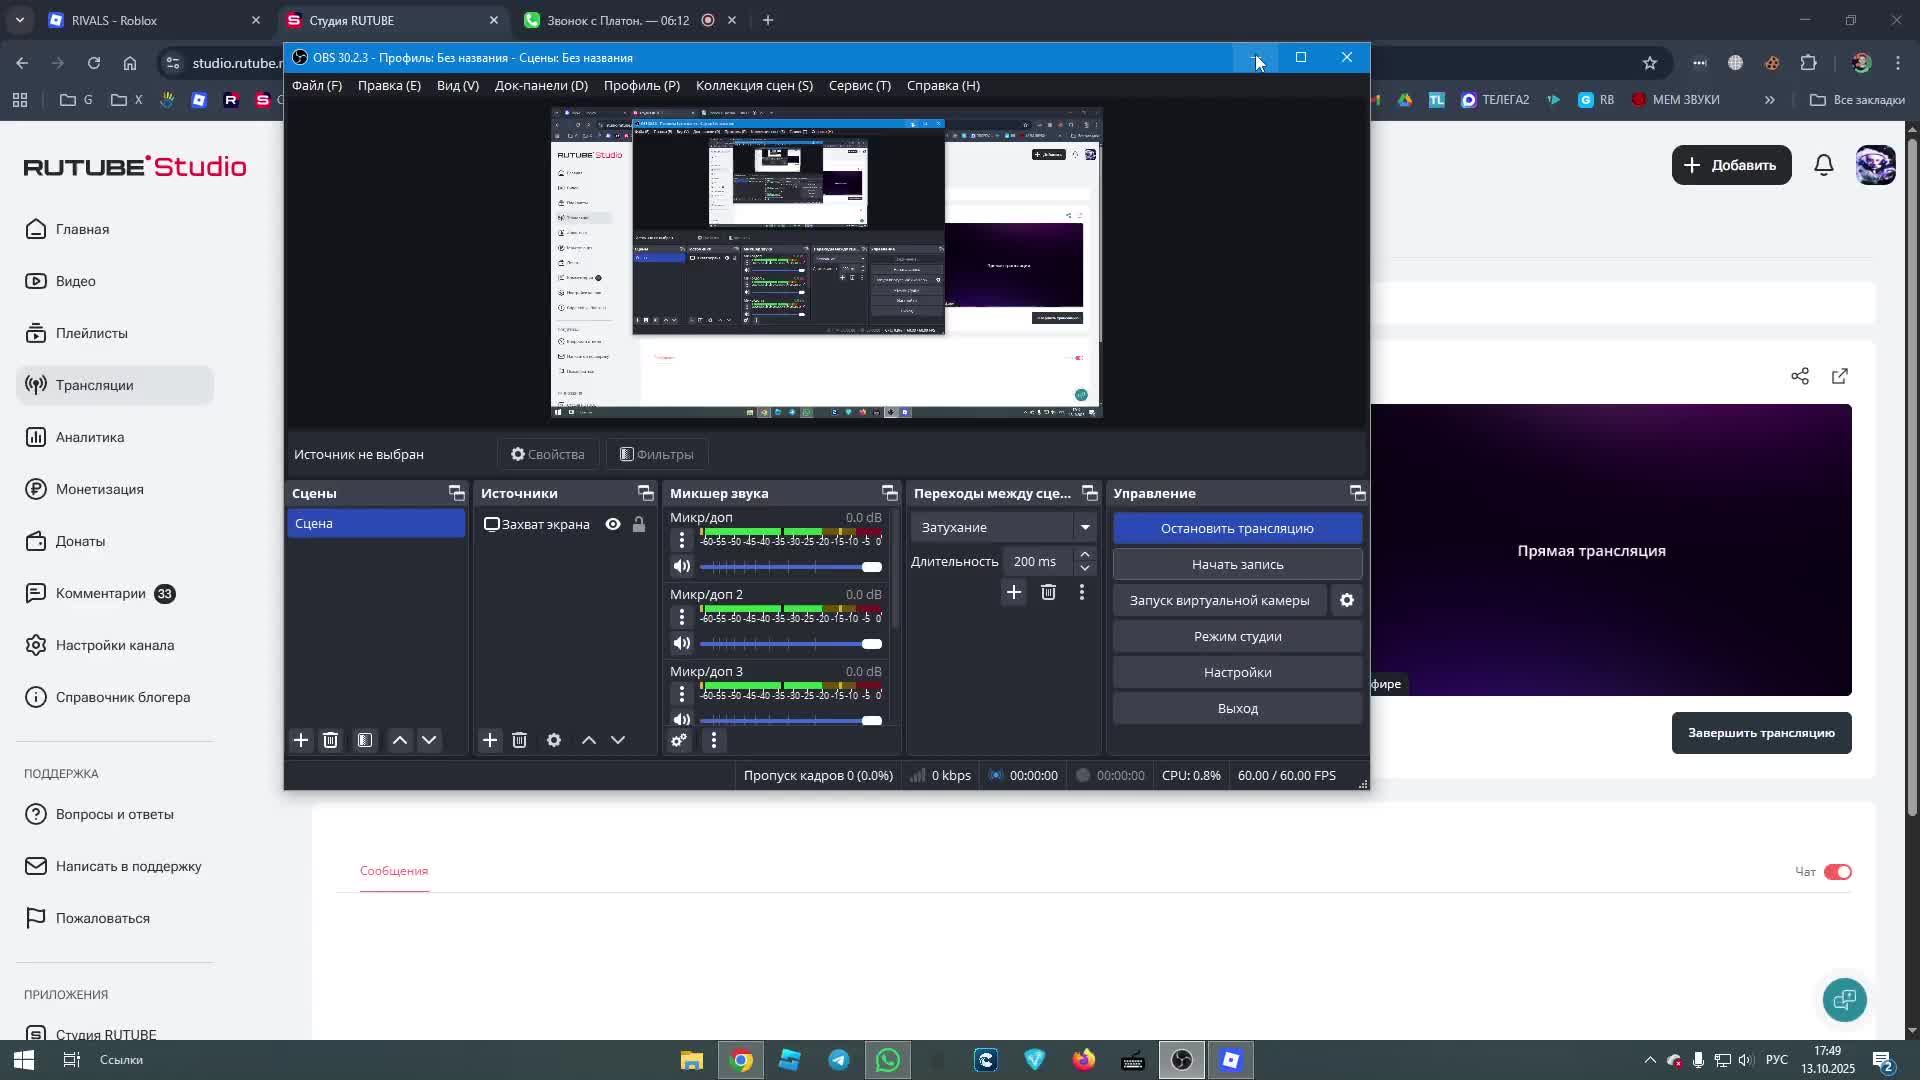Open options for Микр/доп 3 audio channel
The height and width of the screenshot is (1080, 1920).
682,694
